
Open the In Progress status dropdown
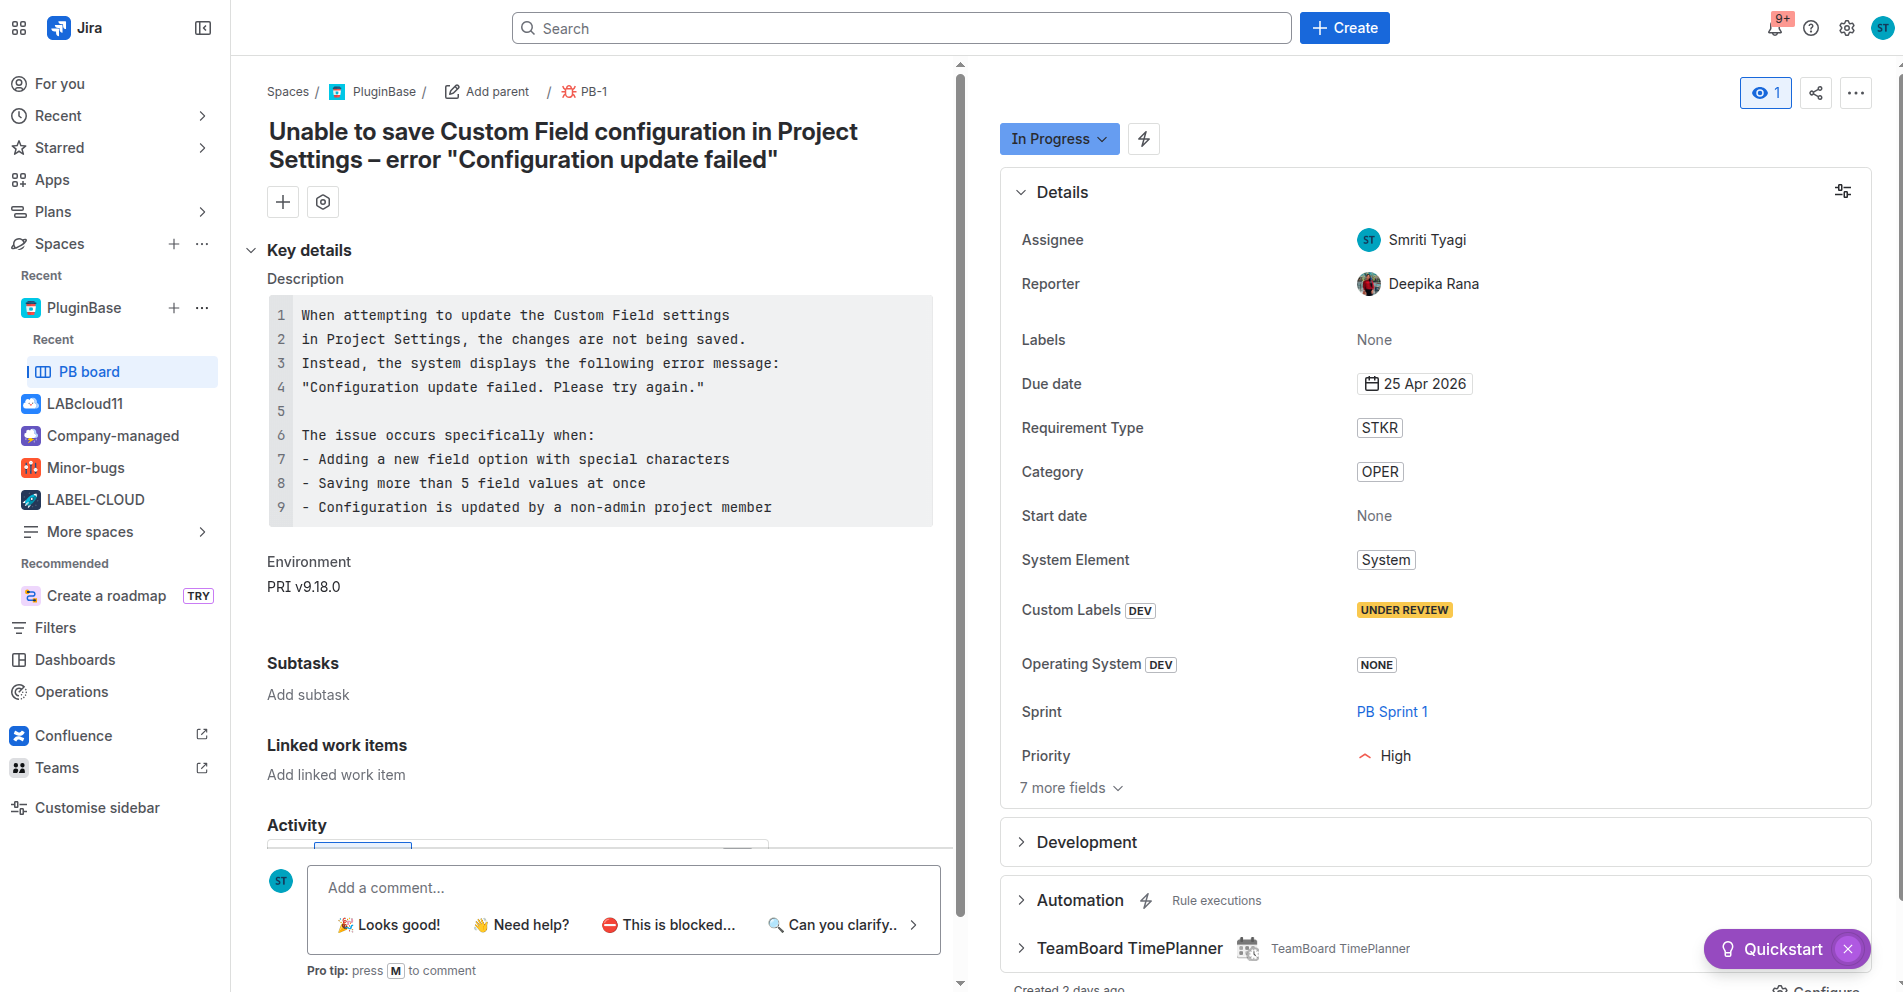coord(1060,139)
